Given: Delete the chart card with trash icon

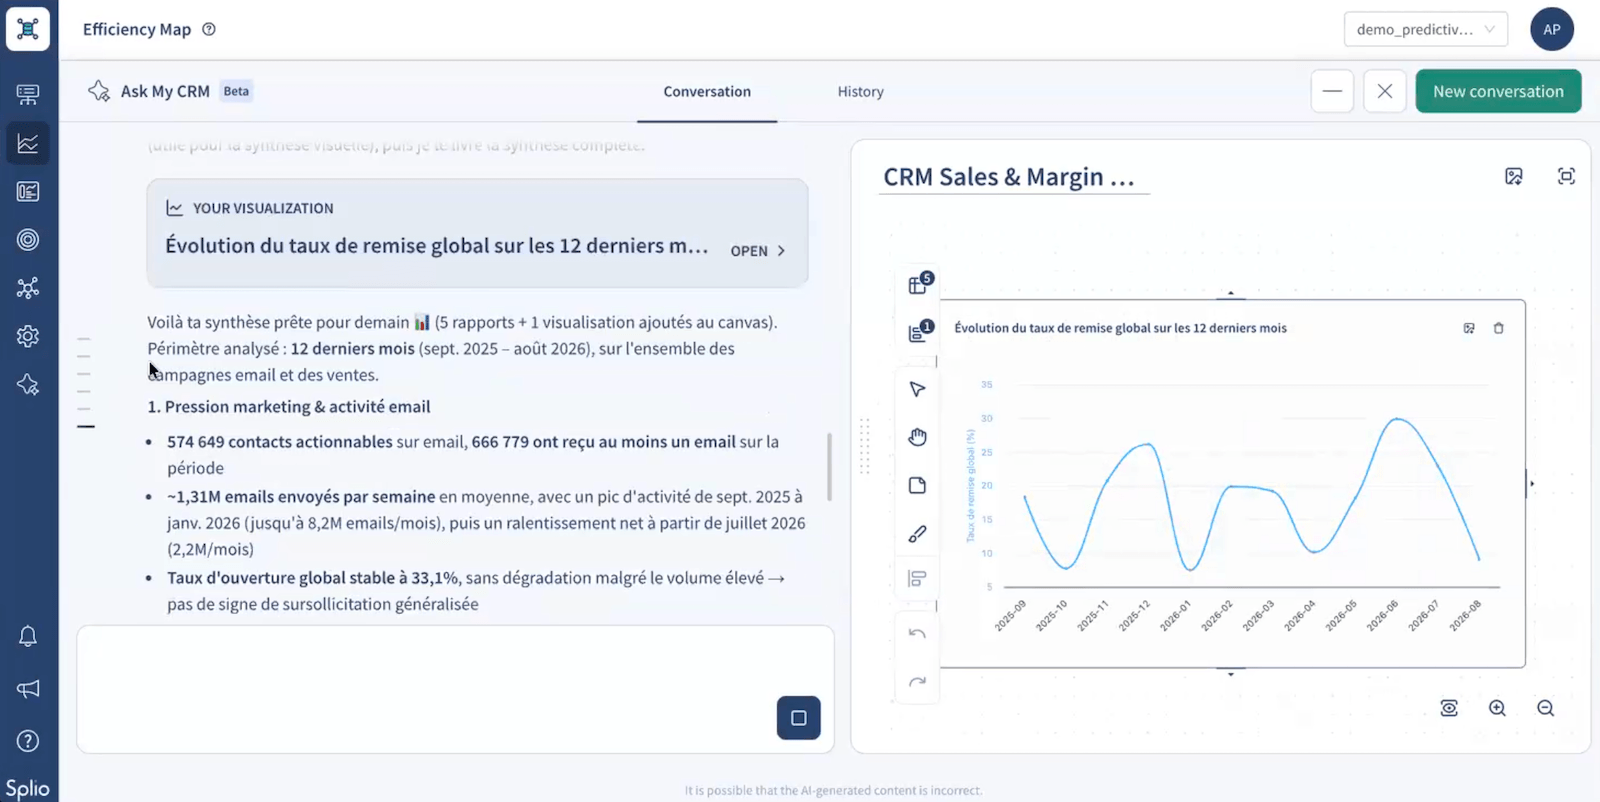Looking at the screenshot, I should pyautogui.click(x=1498, y=328).
